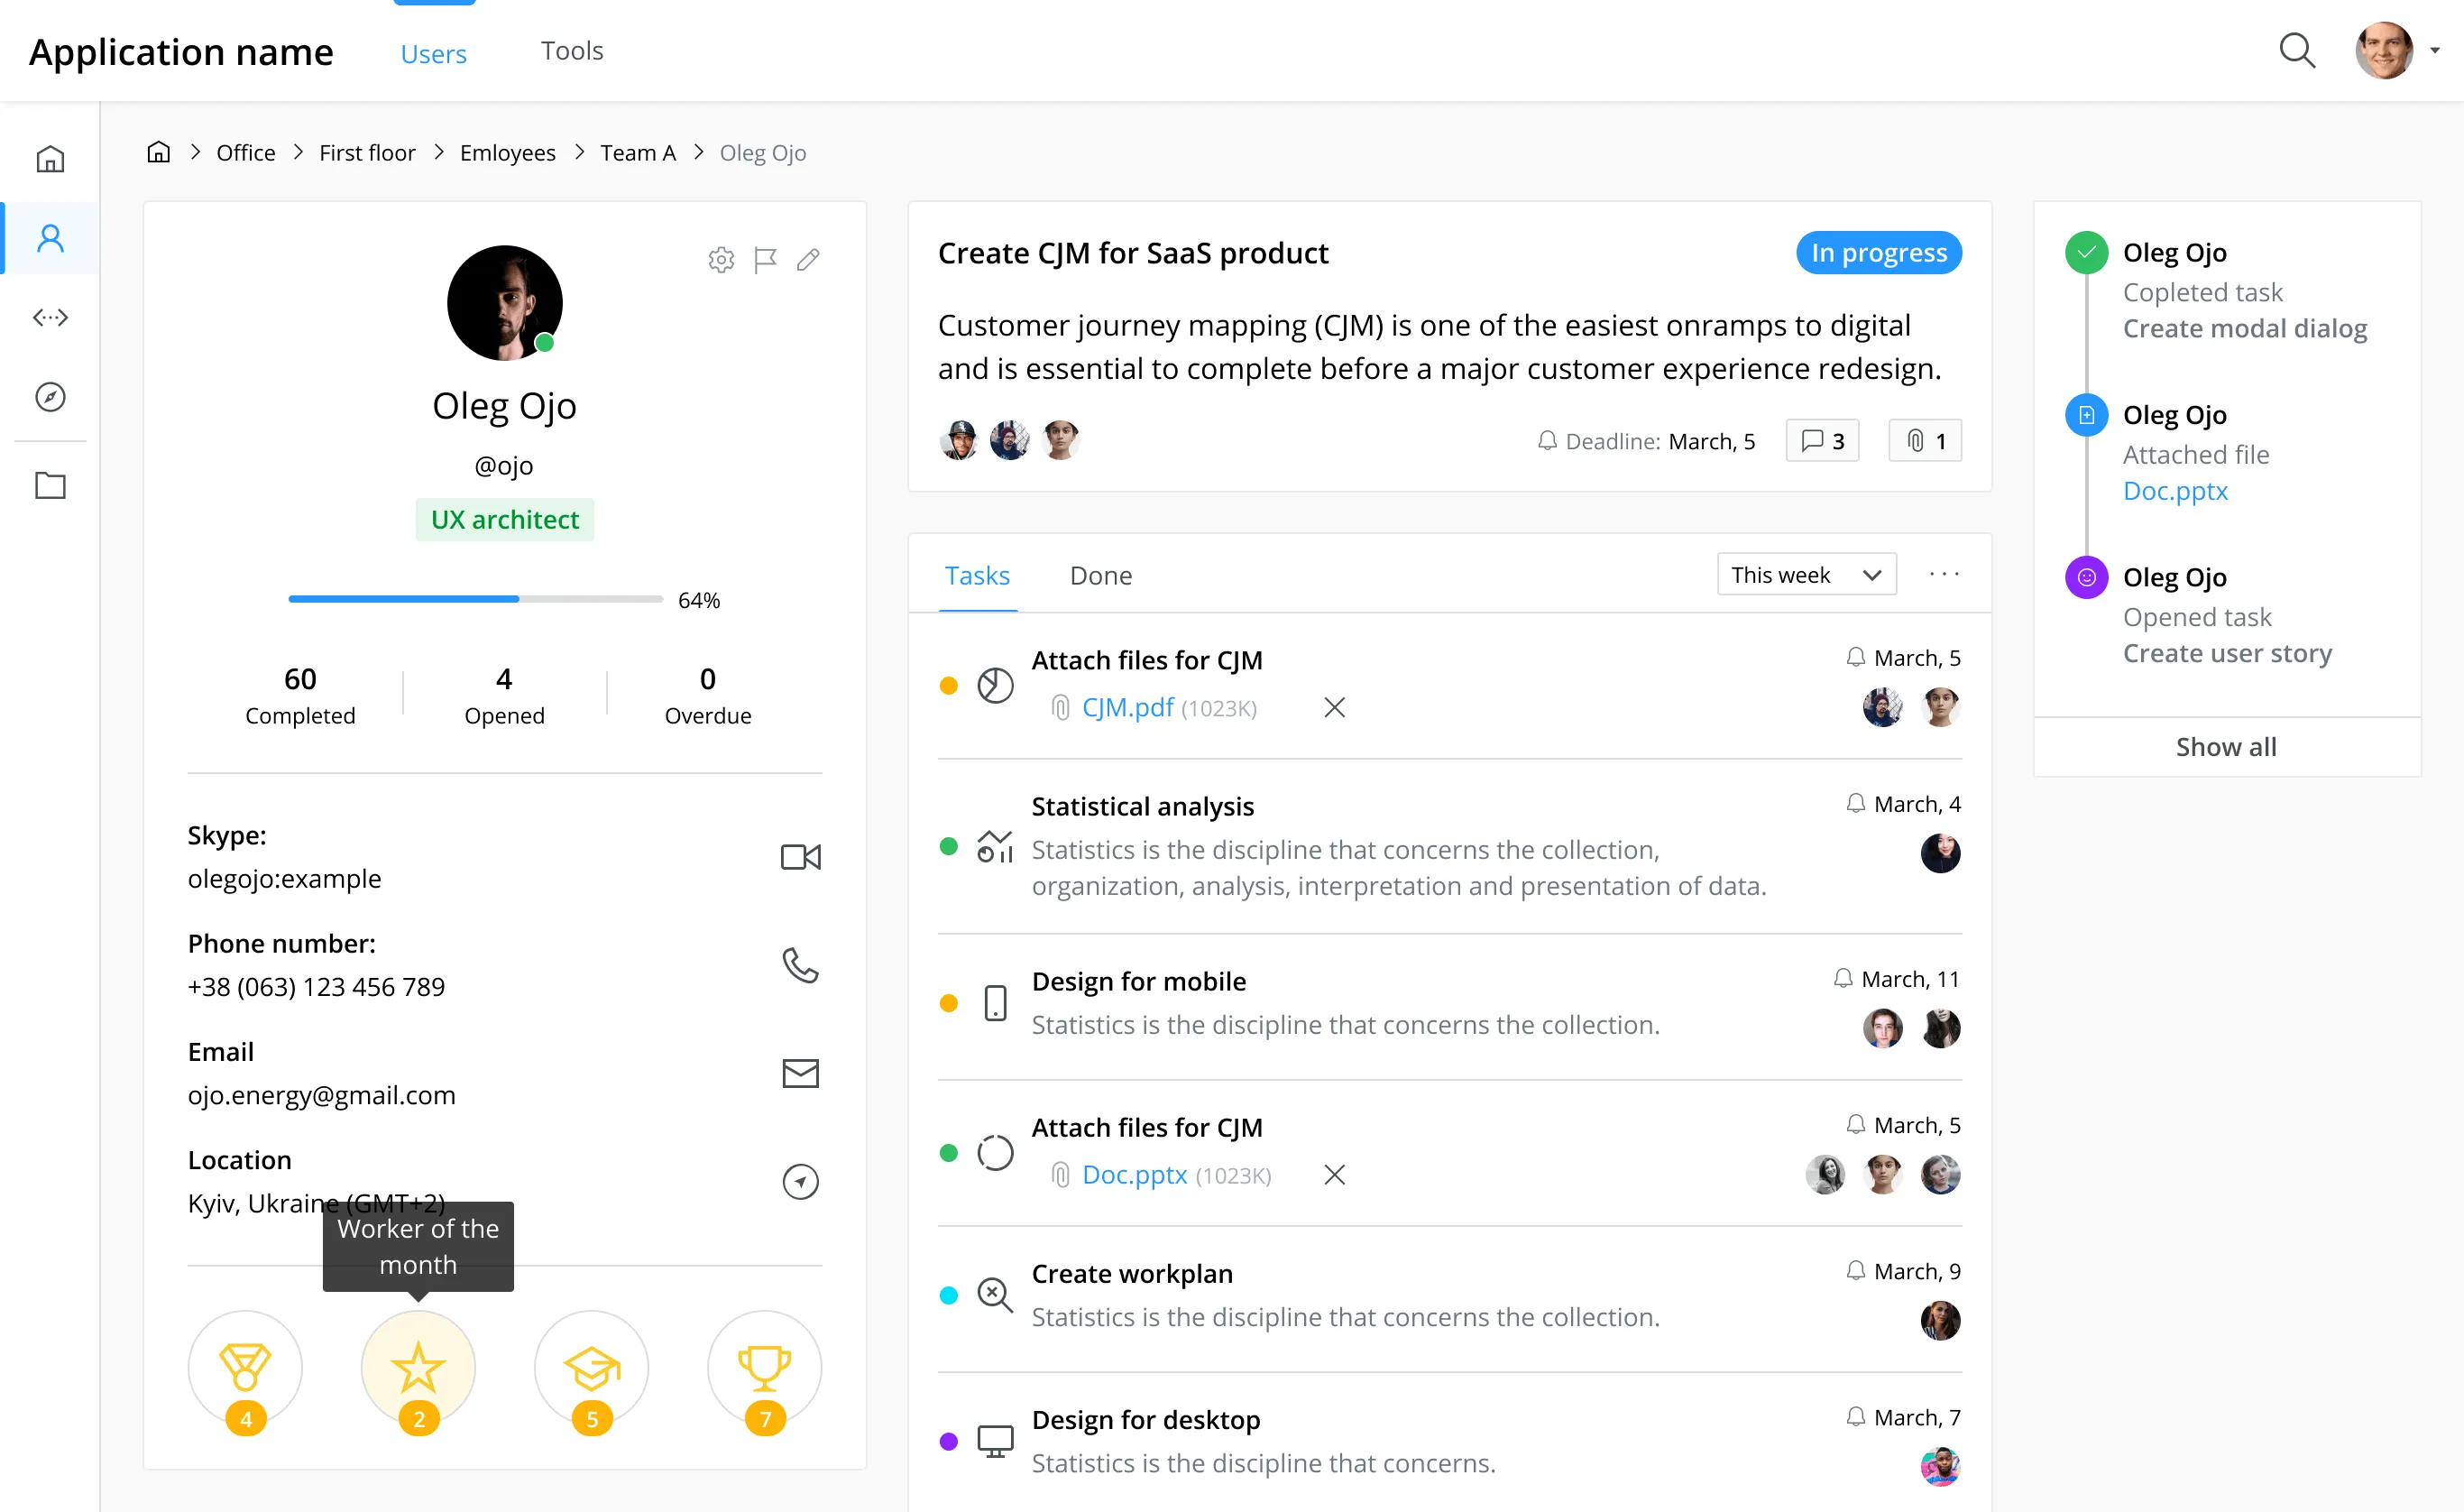Open the CJM.pdf attachment link
The height and width of the screenshot is (1512, 2464).
pos(1127,708)
